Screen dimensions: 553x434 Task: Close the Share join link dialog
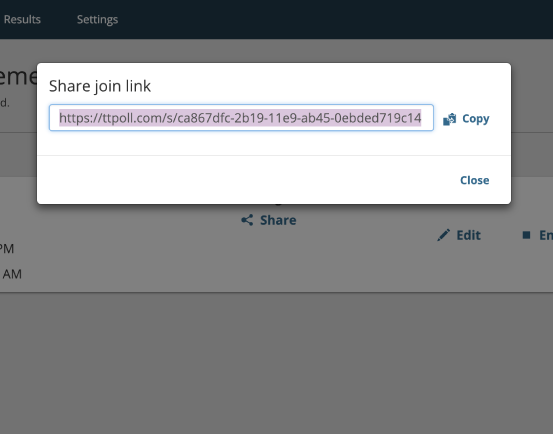click(474, 180)
